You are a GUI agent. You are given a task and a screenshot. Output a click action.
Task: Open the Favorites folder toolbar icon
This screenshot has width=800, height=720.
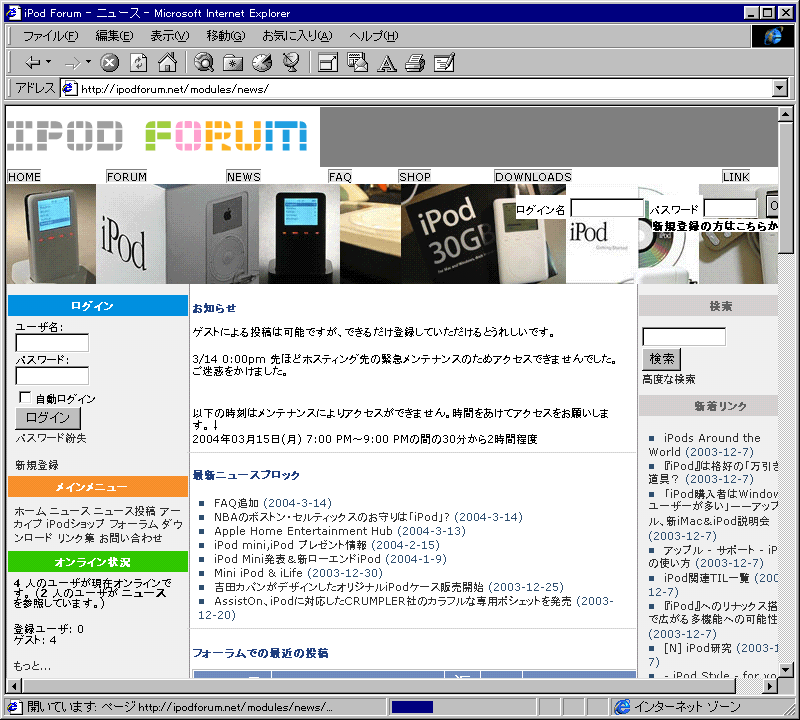click(233, 63)
